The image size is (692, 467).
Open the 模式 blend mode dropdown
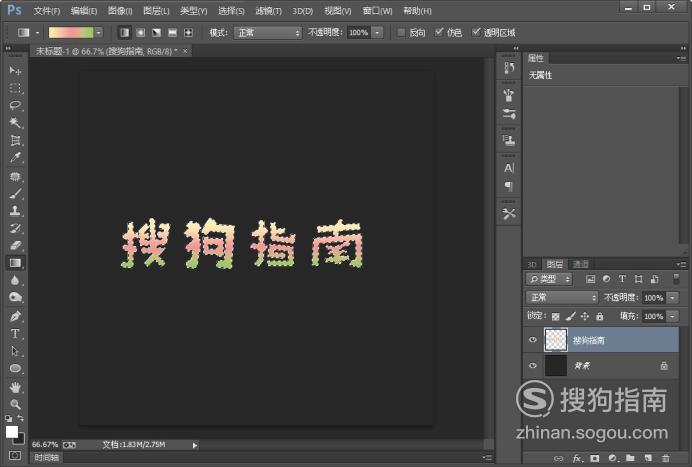[x=268, y=33]
